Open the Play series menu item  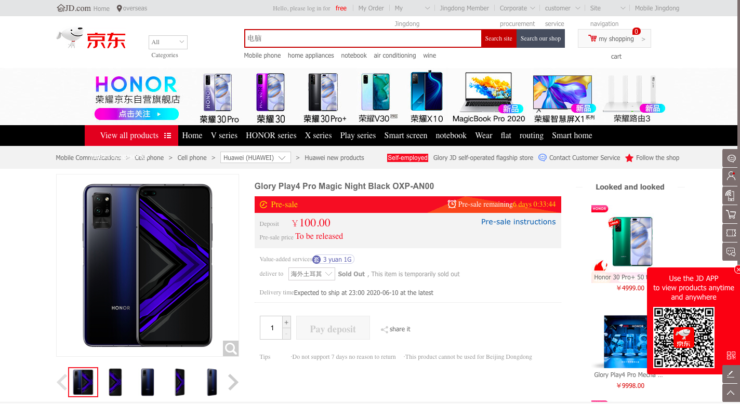(x=358, y=135)
